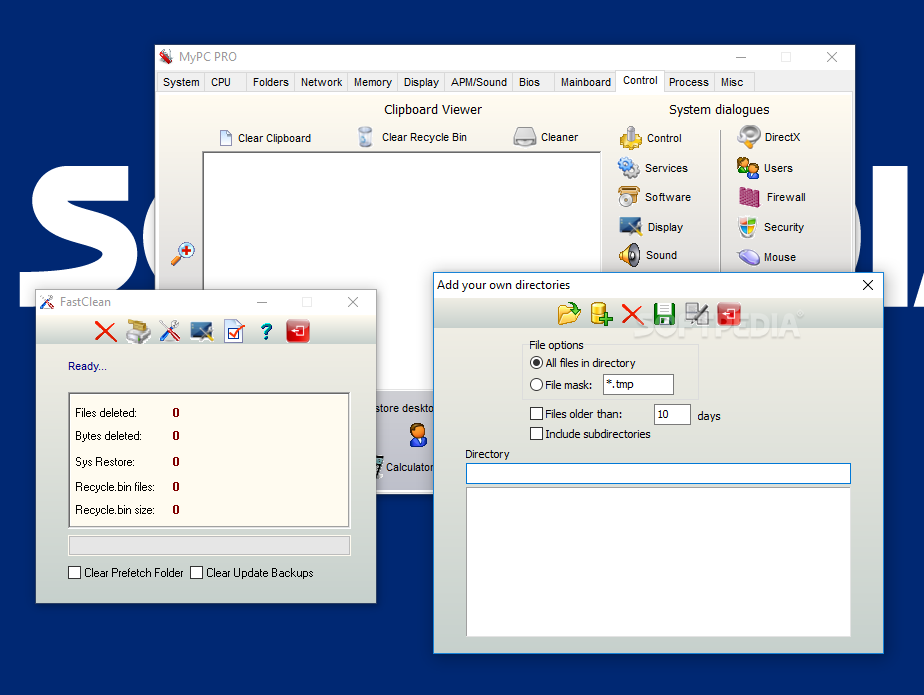Select File mask radio button
Viewport: 924px width, 695px height.
coord(536,384)
